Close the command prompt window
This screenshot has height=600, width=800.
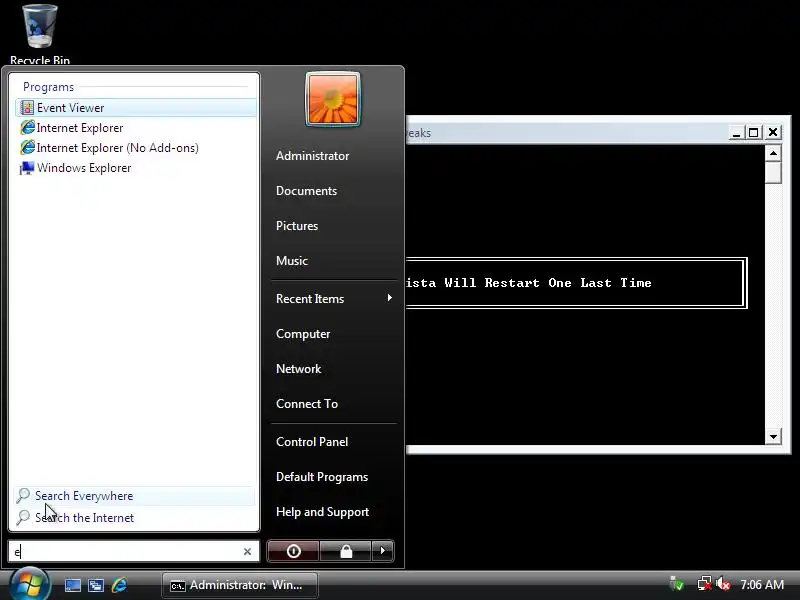tap(773, 133)
